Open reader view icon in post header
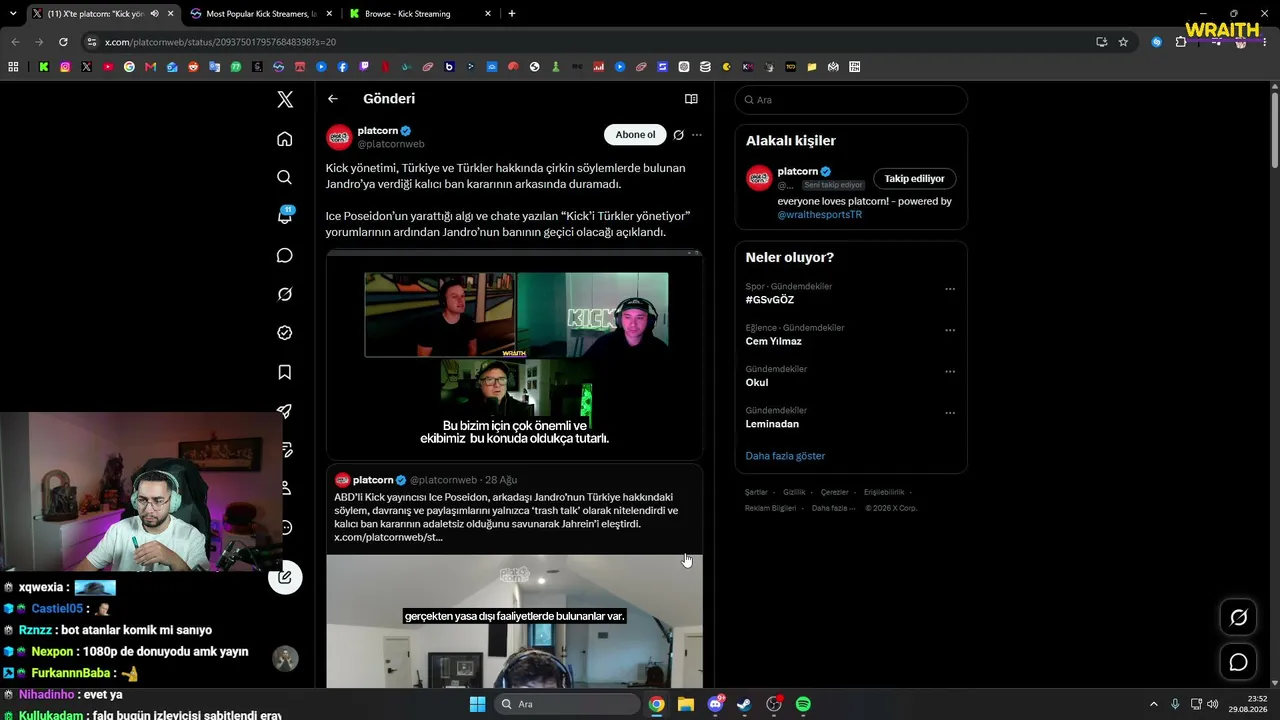The width and height of the screenshot is (1280, 720). point(691,99)
